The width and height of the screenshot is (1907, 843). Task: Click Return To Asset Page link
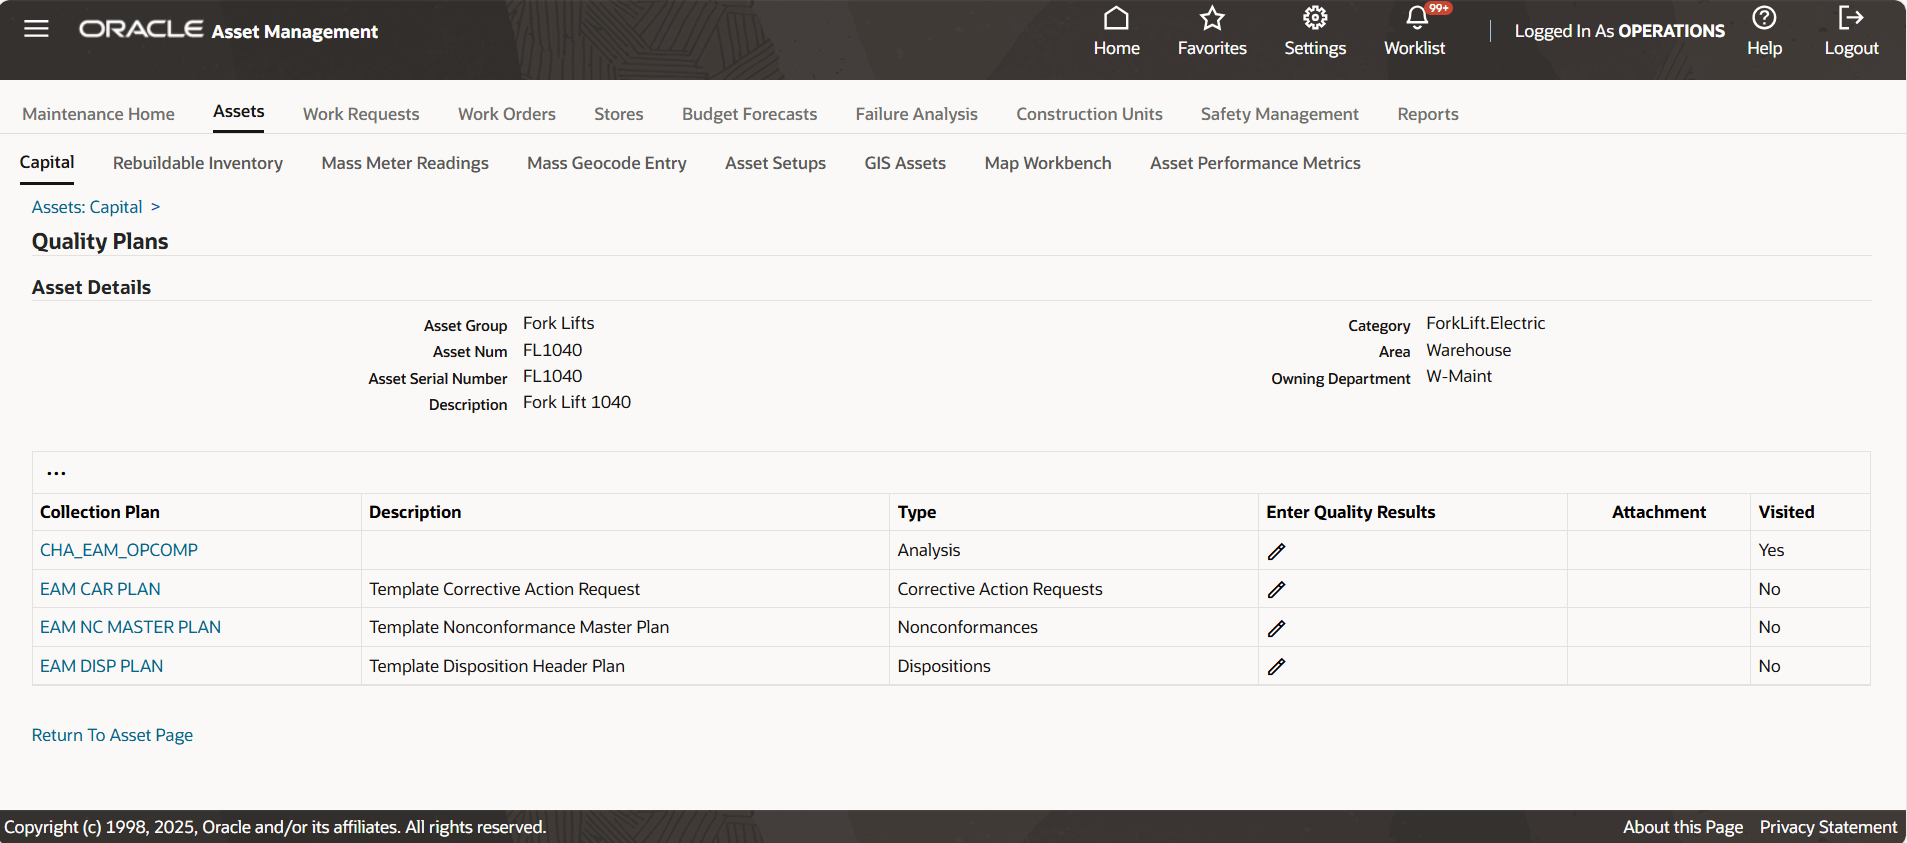pyautogui.click(x=112, y=735)
